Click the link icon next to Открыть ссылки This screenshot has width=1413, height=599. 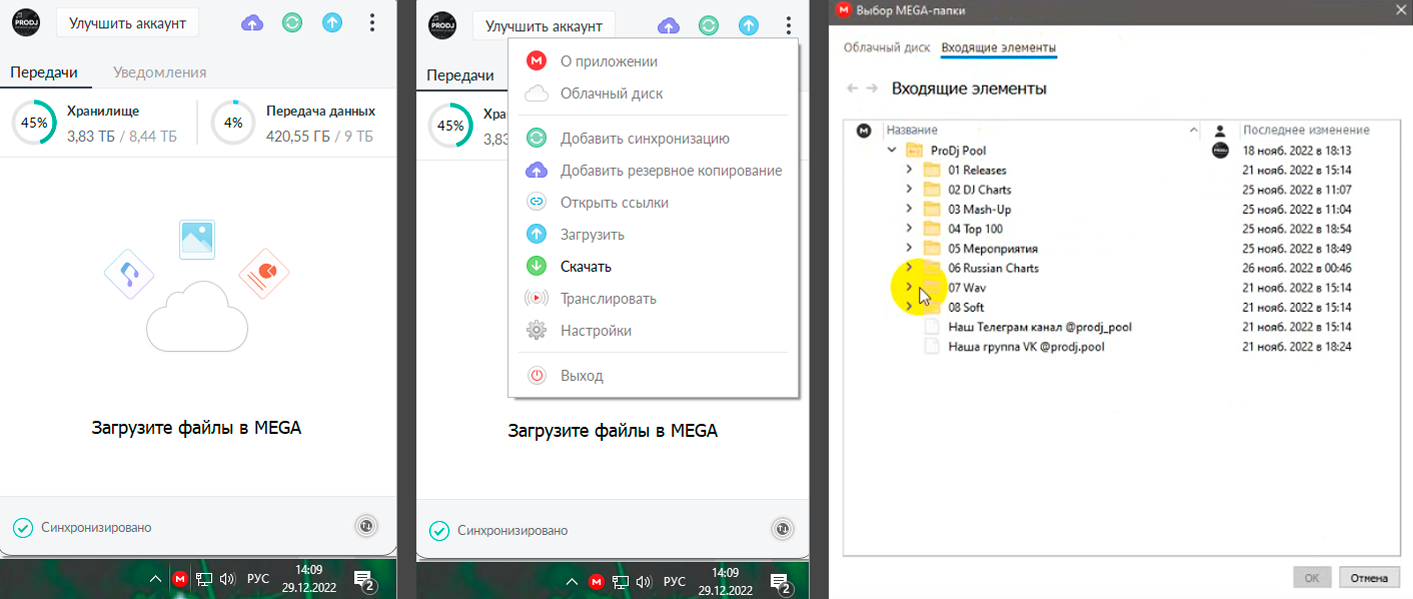(537, 203)
